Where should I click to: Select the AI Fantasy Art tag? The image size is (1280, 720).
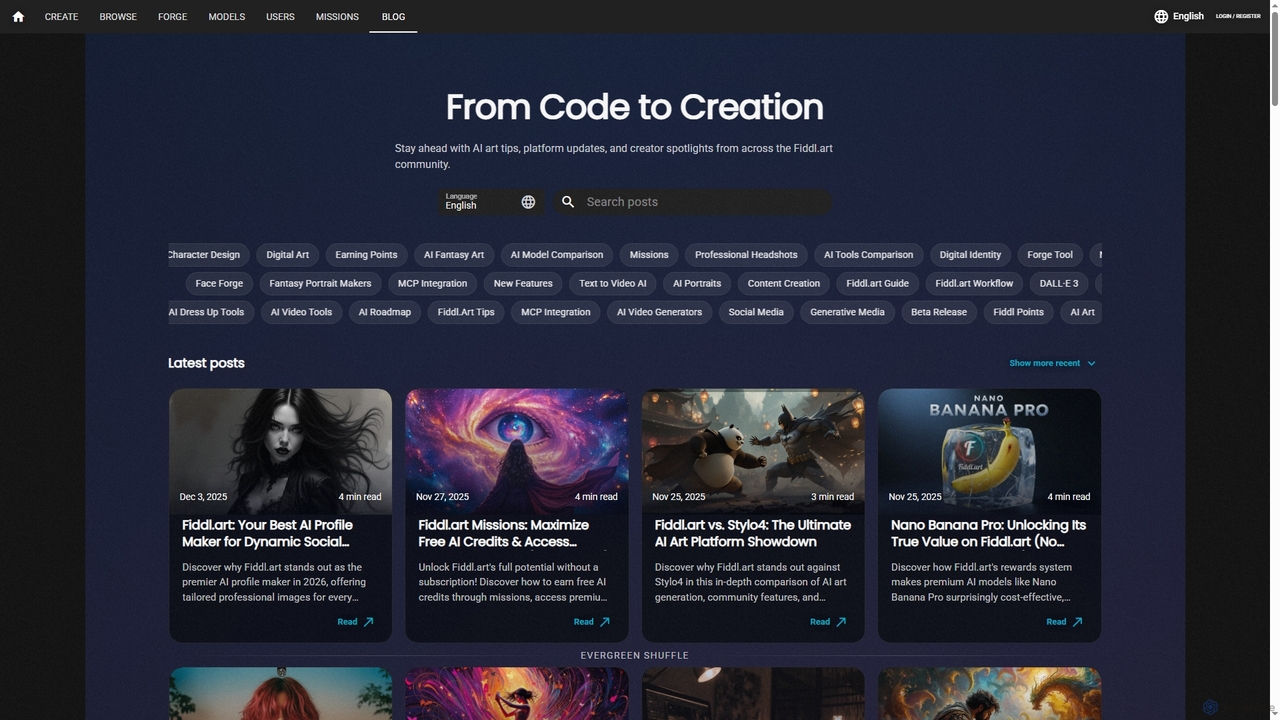click(454, 255)
